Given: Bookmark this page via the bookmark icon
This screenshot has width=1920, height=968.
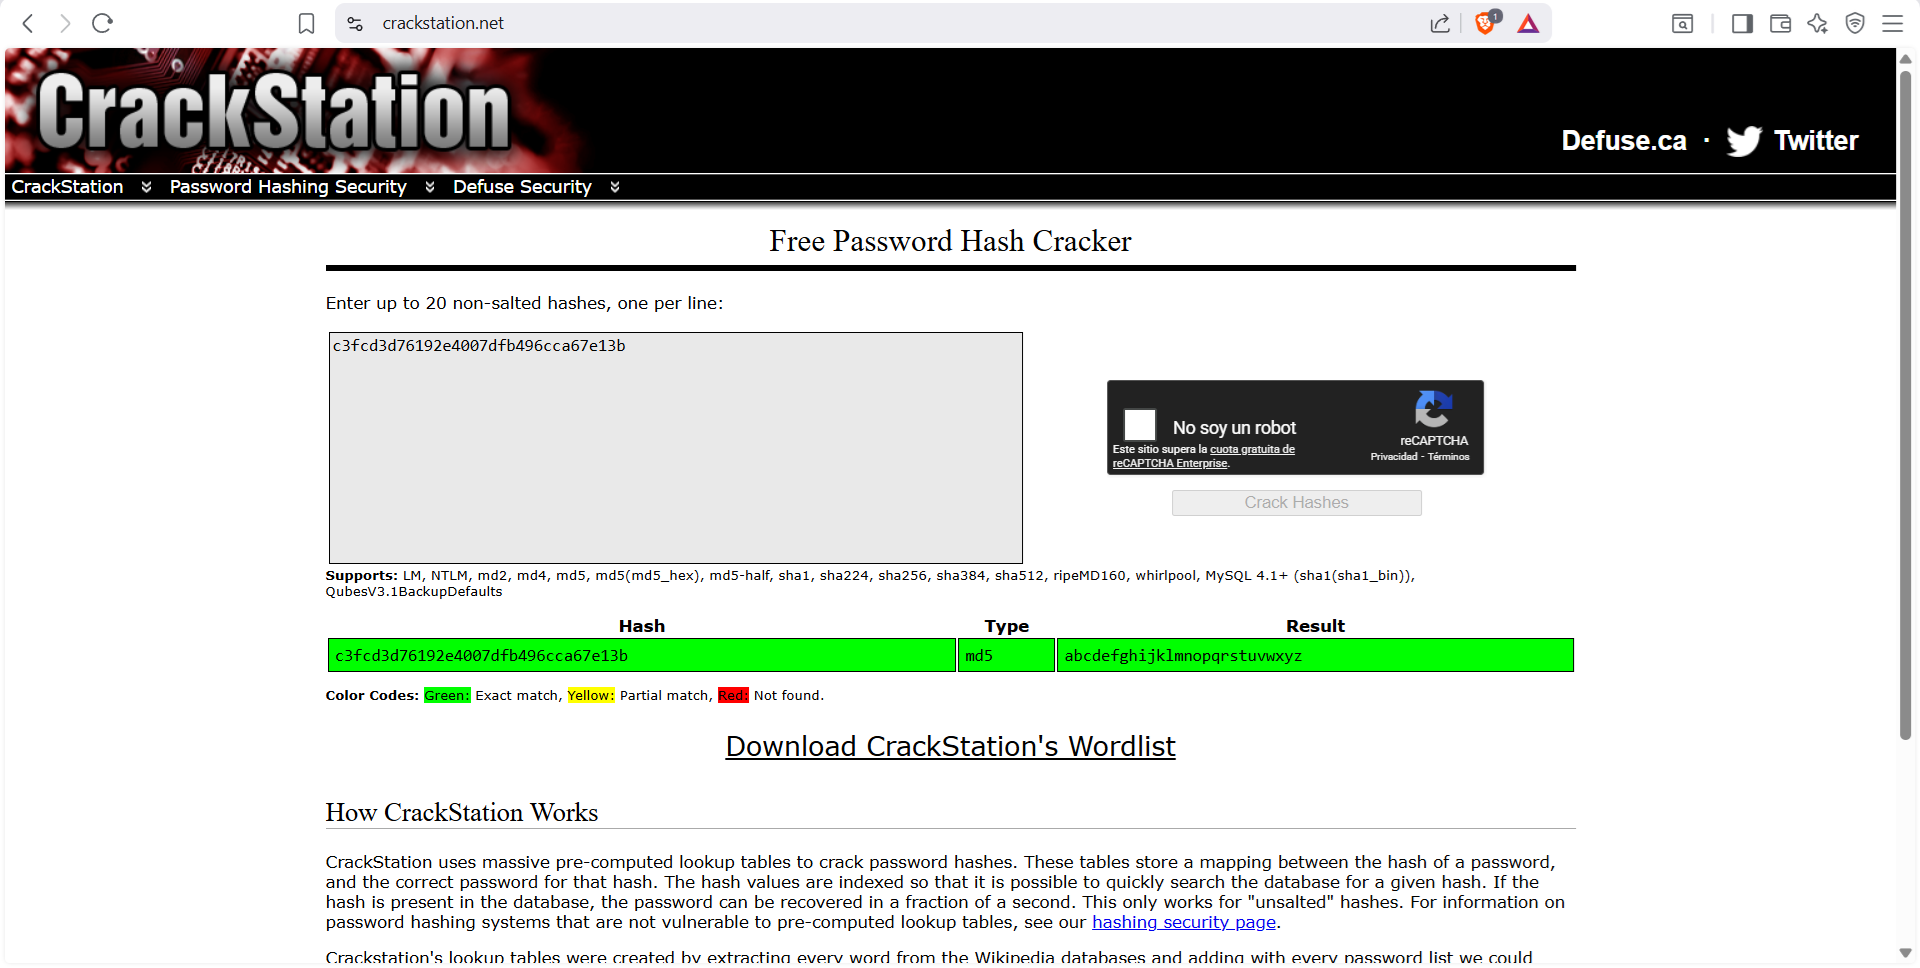Looking at the screenshot, I should pos(306,23).
